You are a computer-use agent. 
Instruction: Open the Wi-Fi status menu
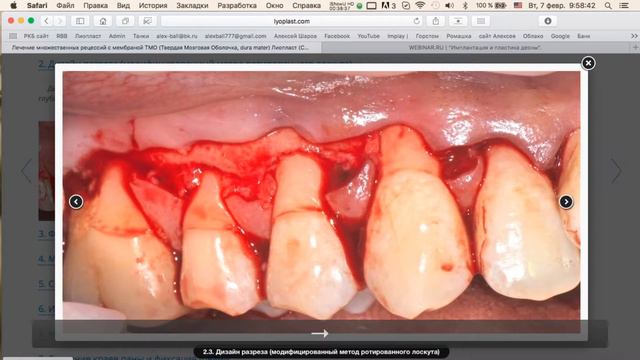click(420, 6)
